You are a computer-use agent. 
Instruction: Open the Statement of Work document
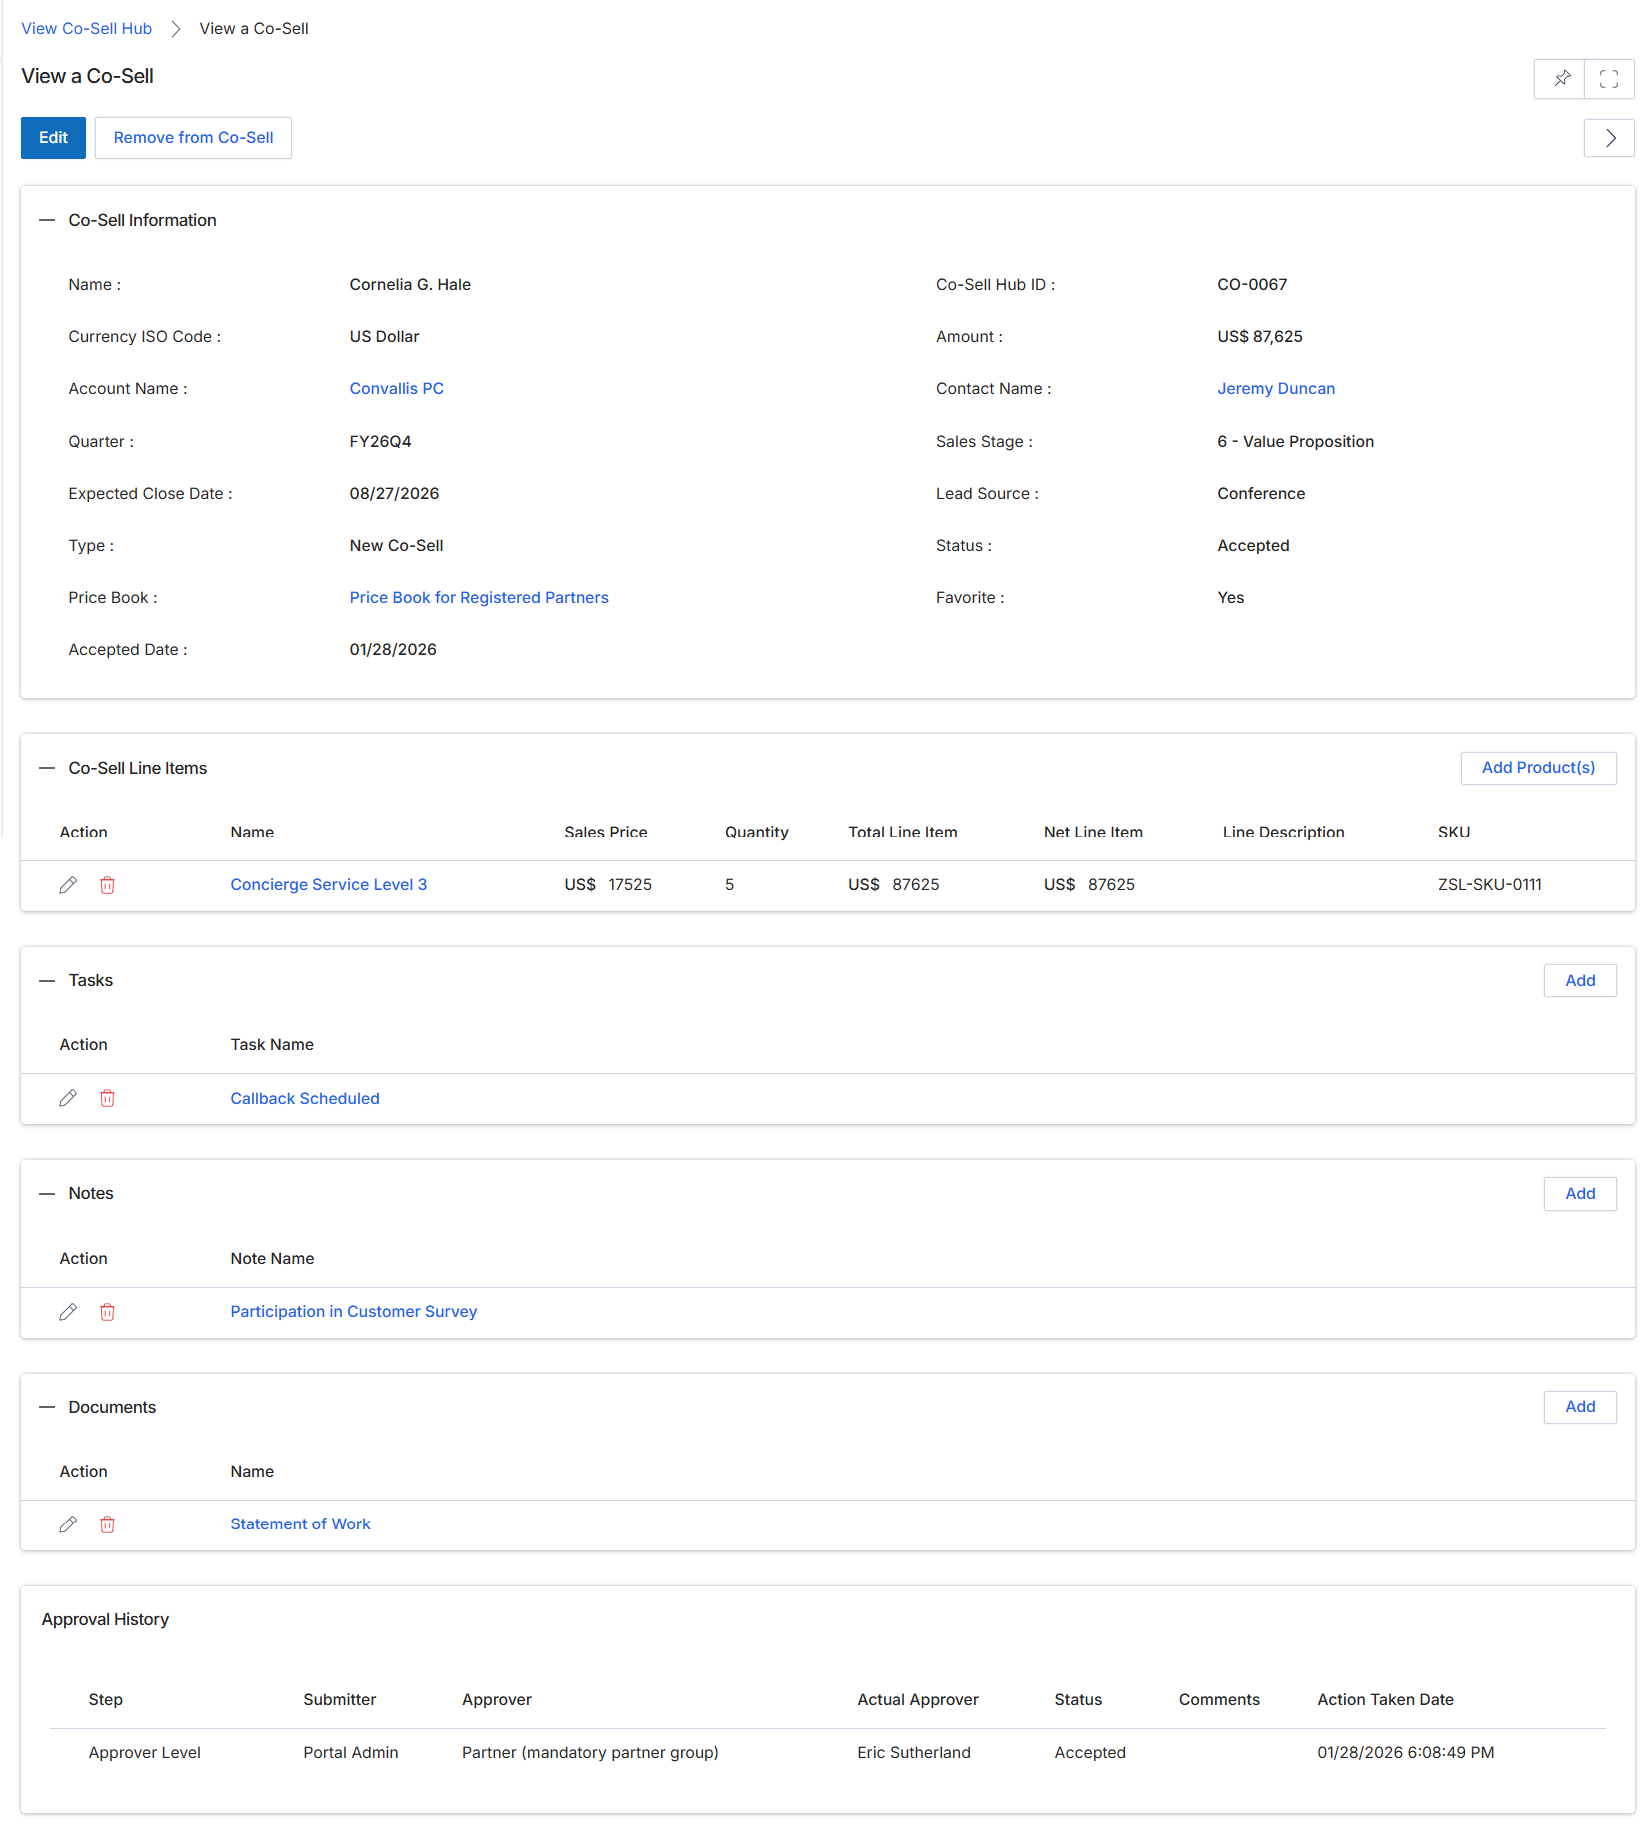[300, 1525]
